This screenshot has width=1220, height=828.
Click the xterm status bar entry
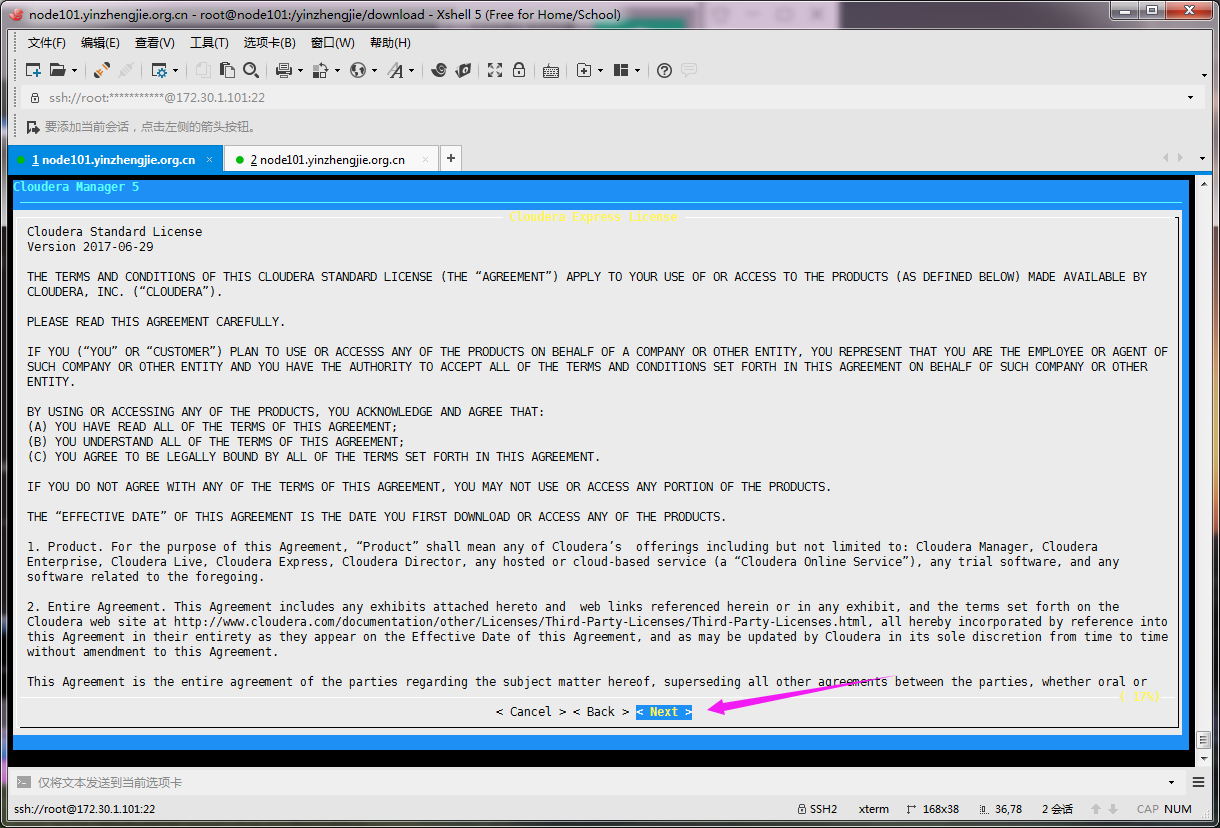[874, 809]
